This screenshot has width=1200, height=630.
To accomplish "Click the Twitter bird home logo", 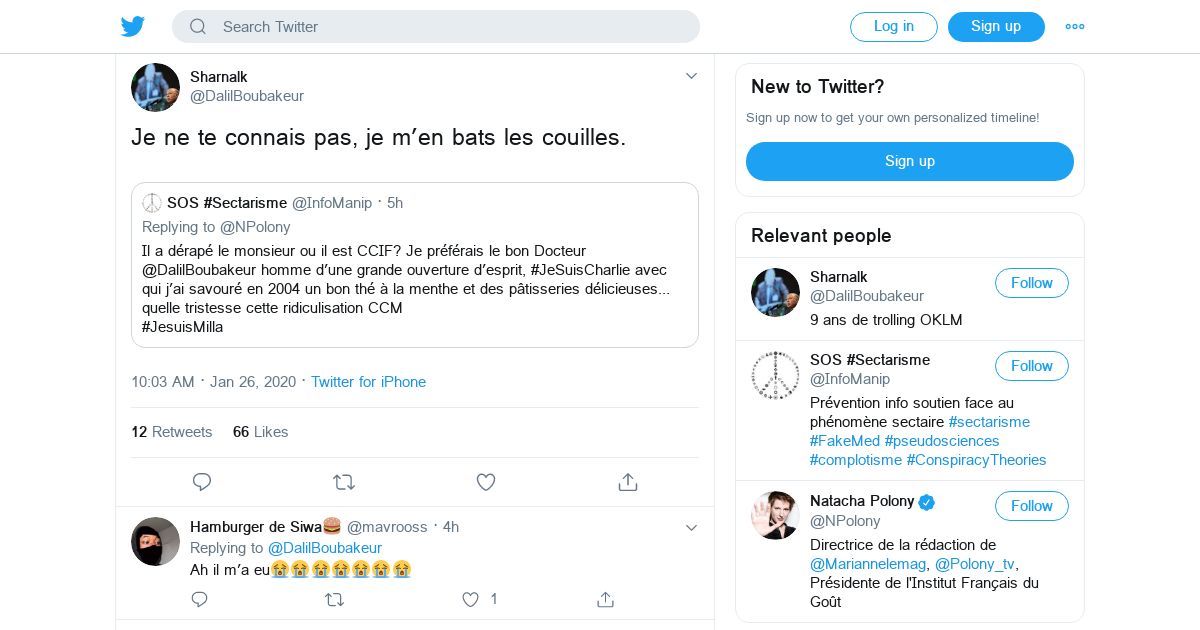I will 133,27.
